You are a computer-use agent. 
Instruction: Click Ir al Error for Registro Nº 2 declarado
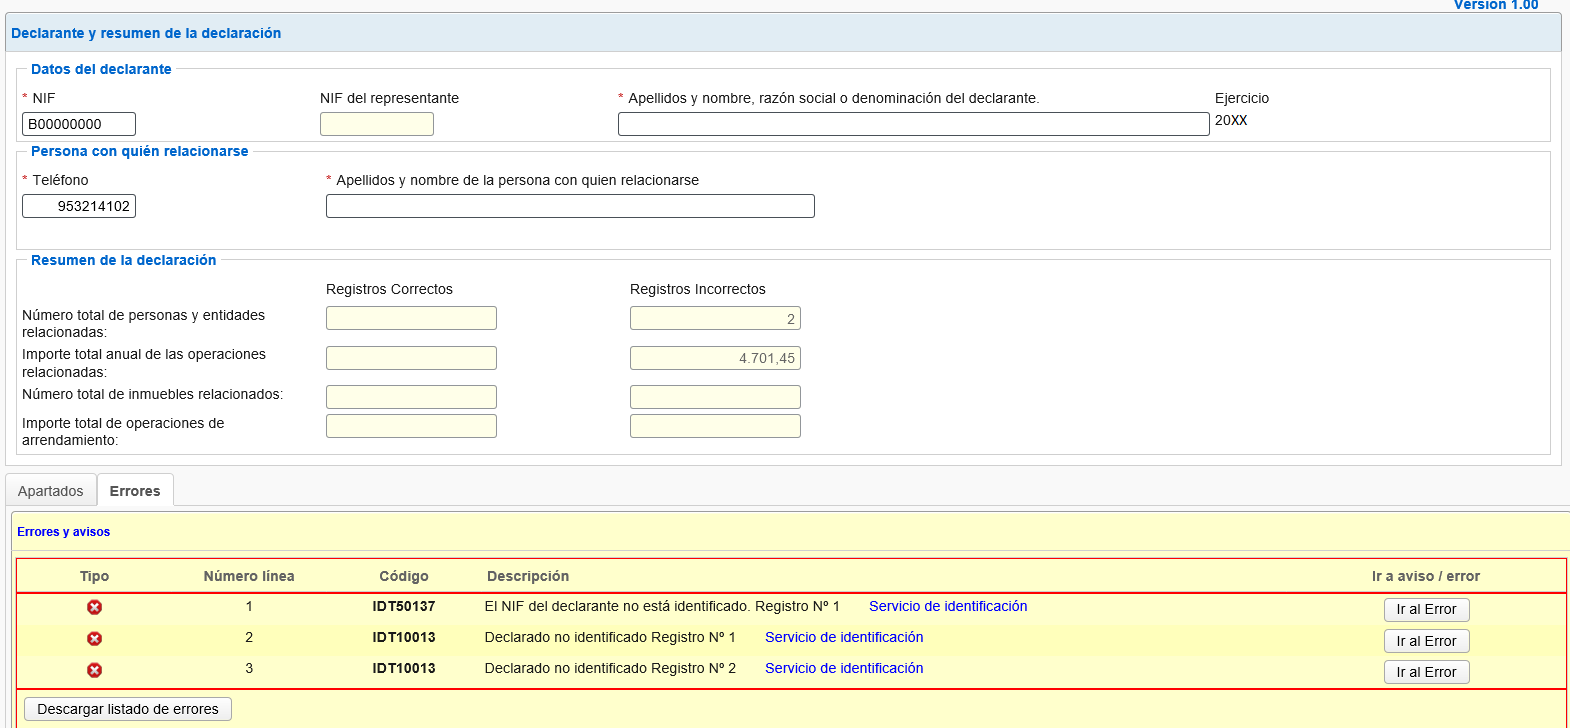[x=1426, y=672]
